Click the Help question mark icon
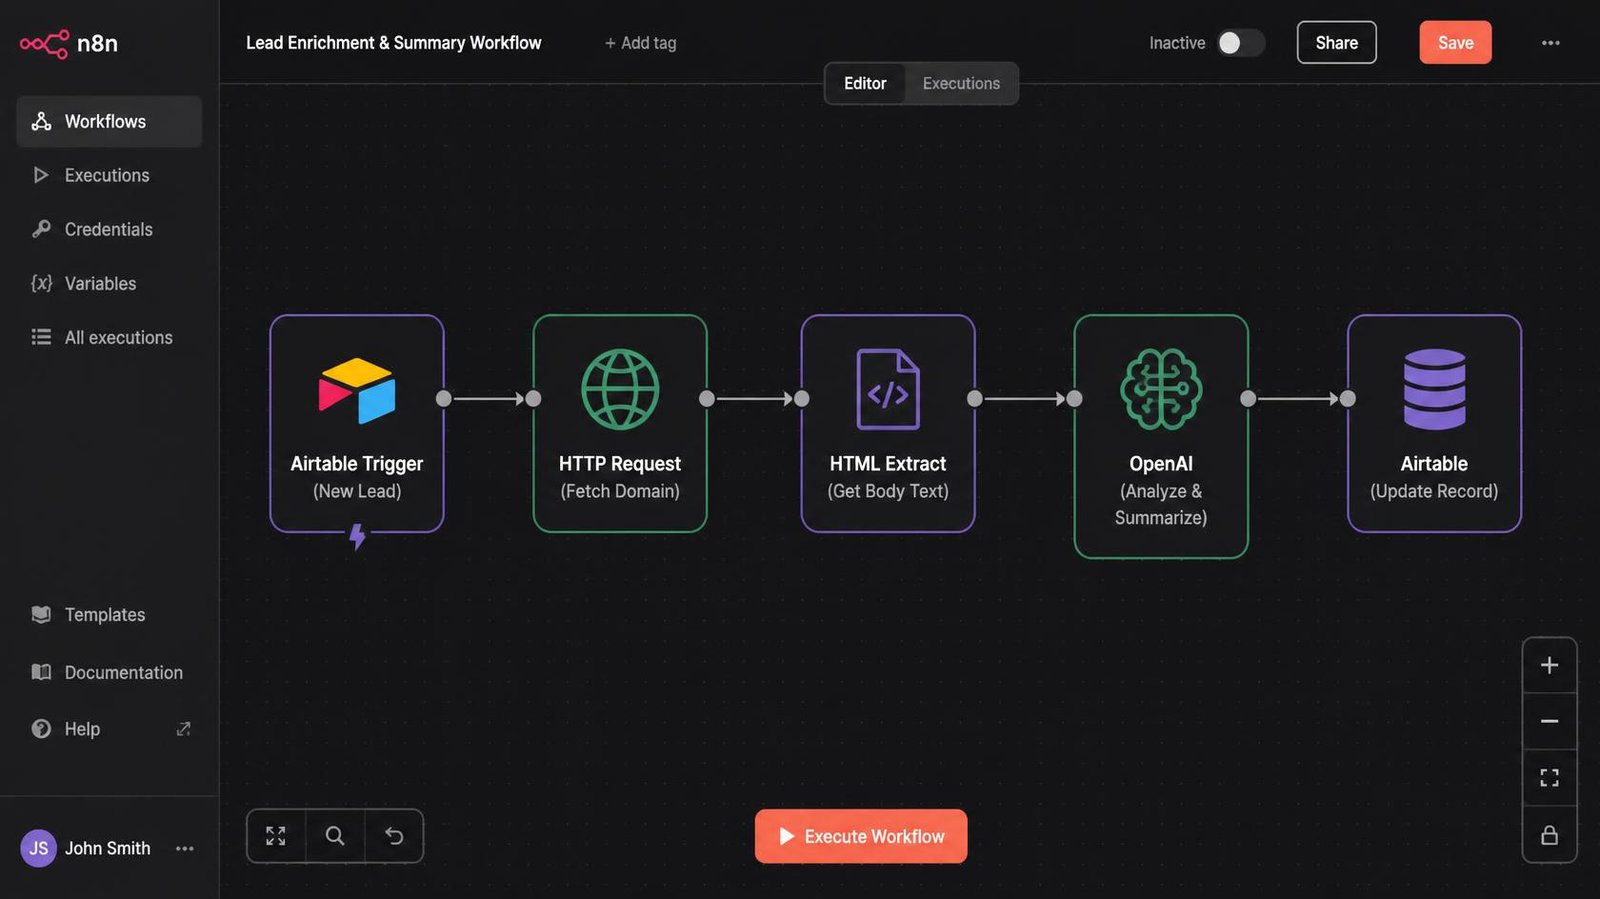 point(41,729)
